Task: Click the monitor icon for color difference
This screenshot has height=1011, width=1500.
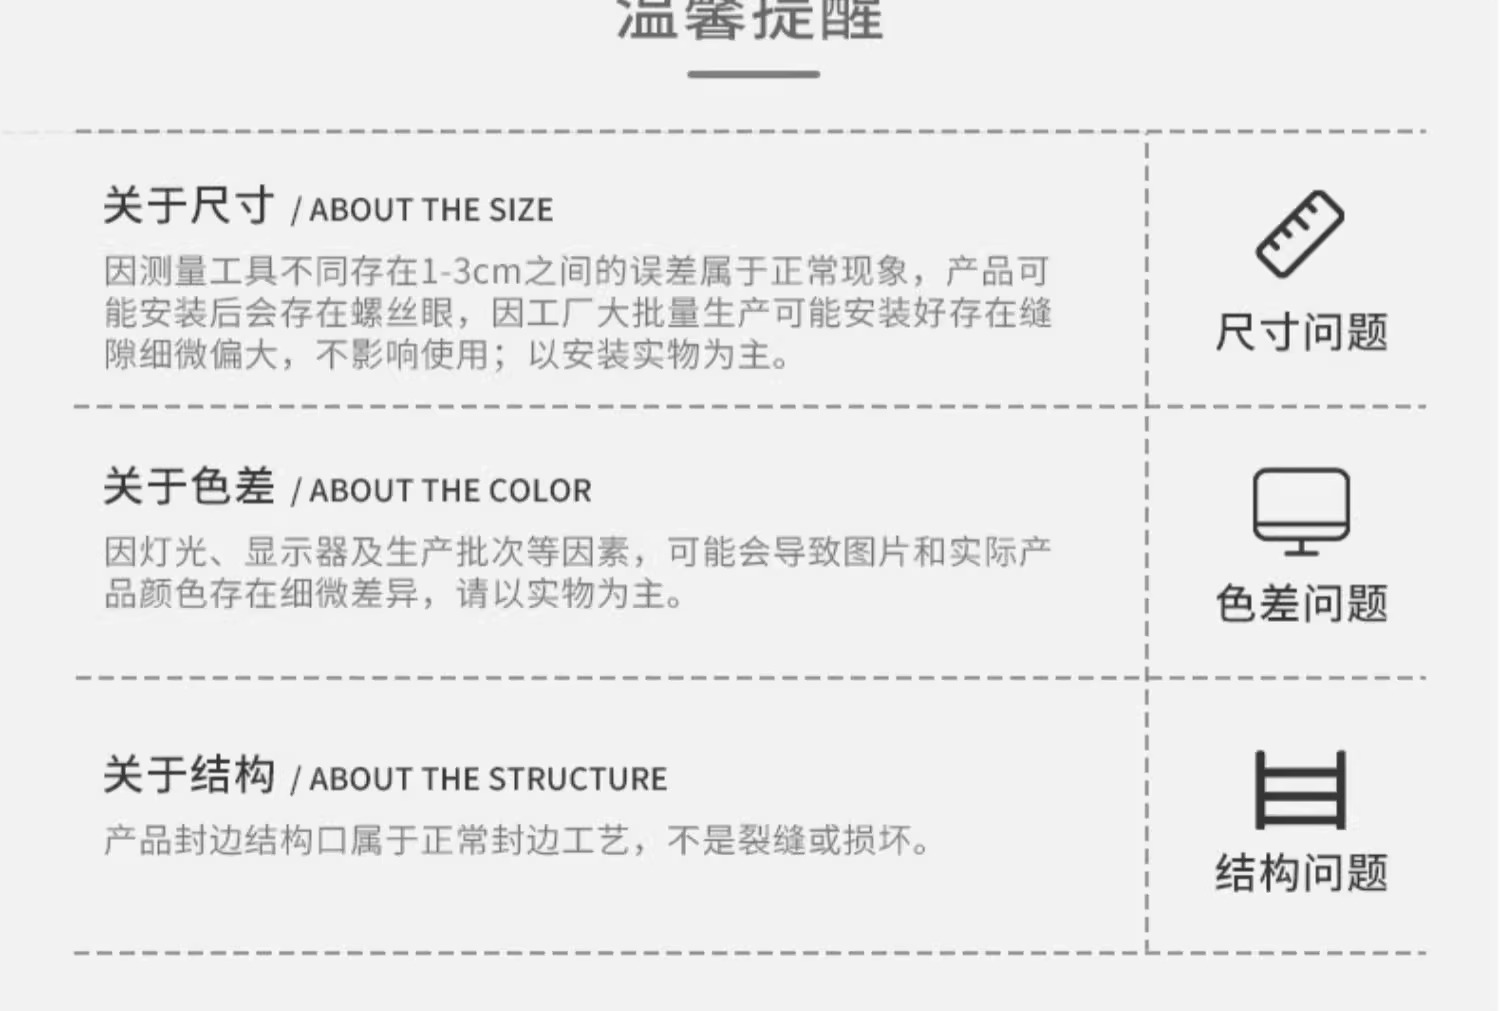Action: [1301, 511]
